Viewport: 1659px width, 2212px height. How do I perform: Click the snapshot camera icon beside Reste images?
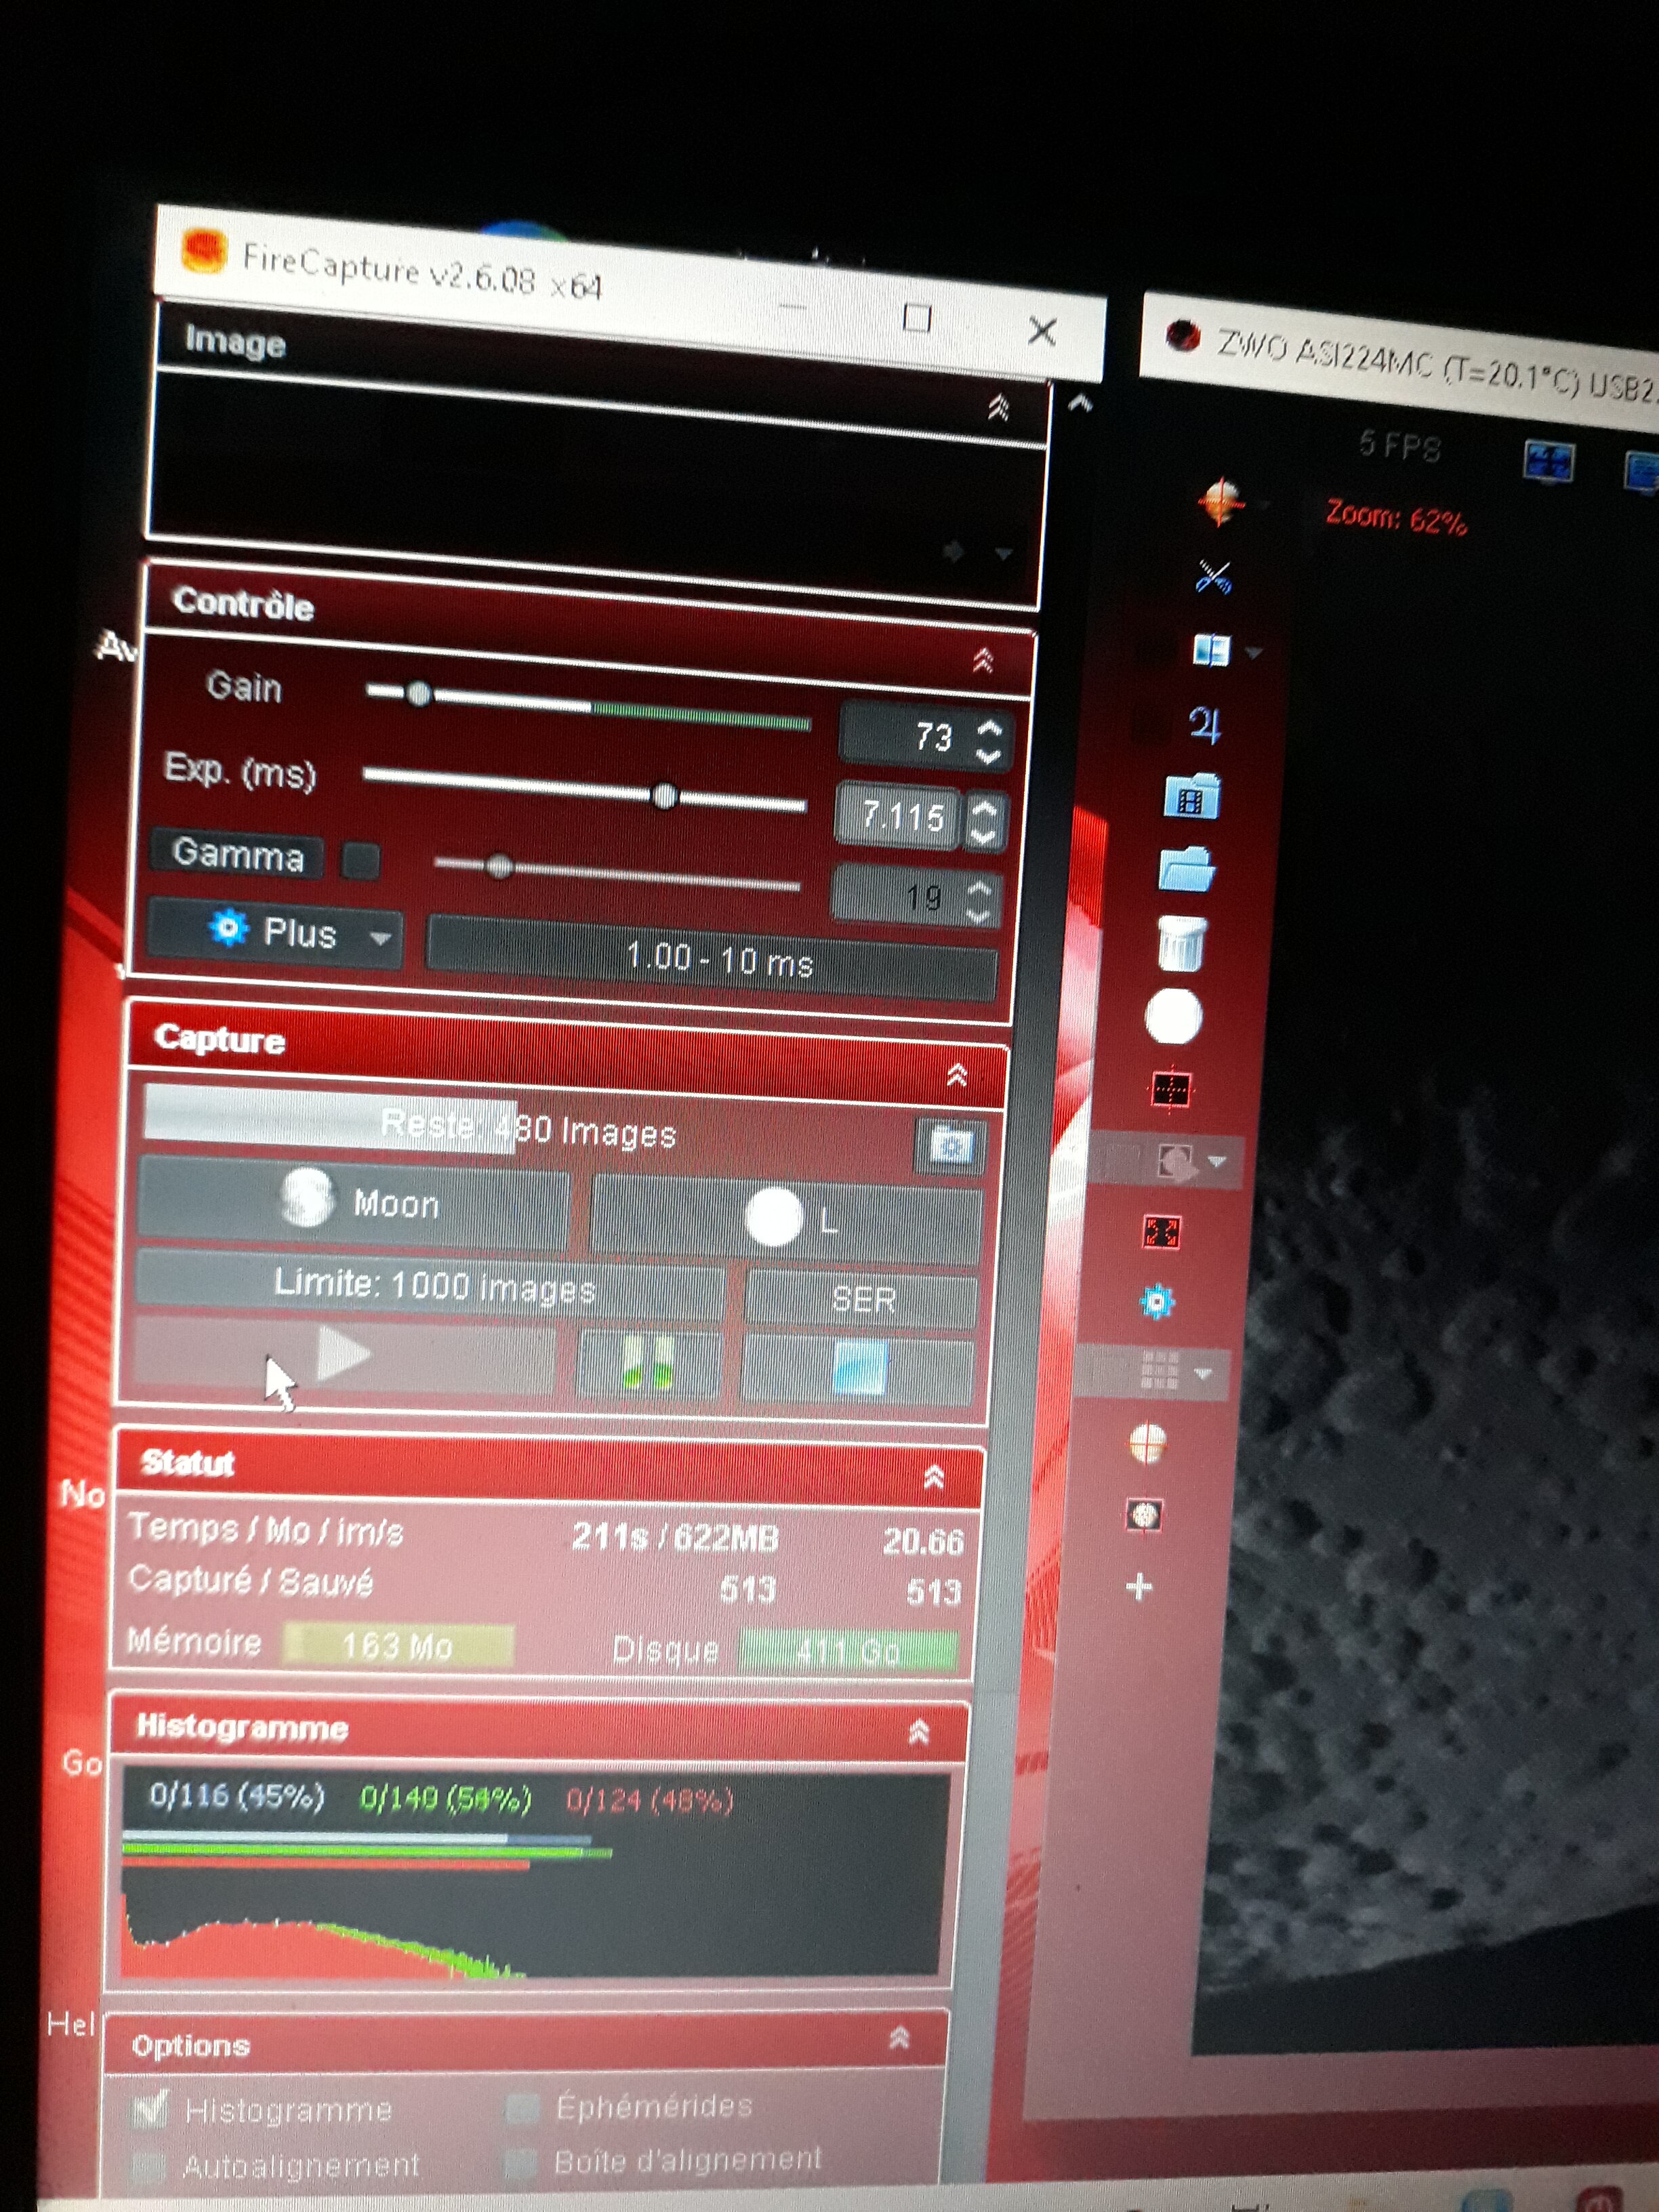pos(950,1145)
